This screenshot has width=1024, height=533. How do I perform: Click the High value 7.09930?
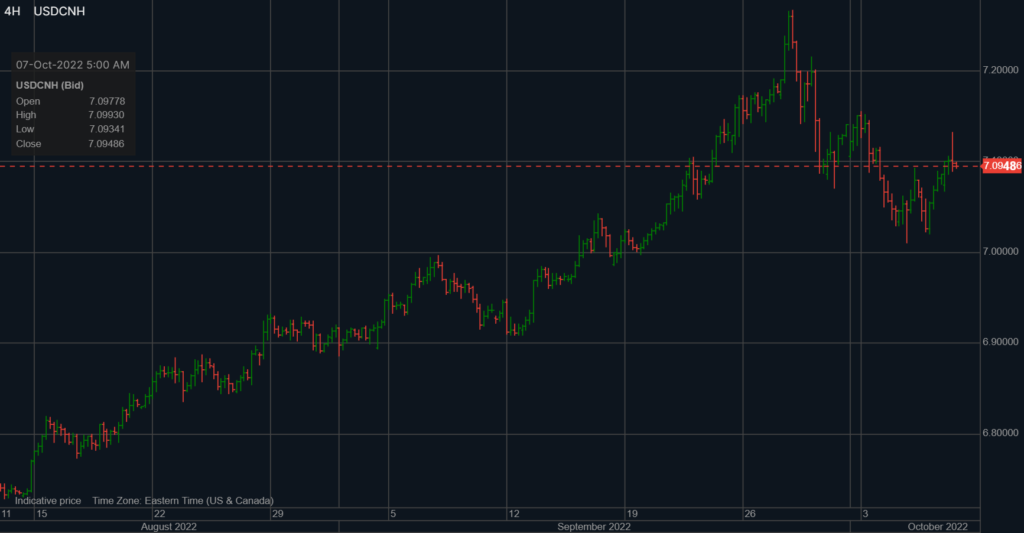tap(105, 115)
